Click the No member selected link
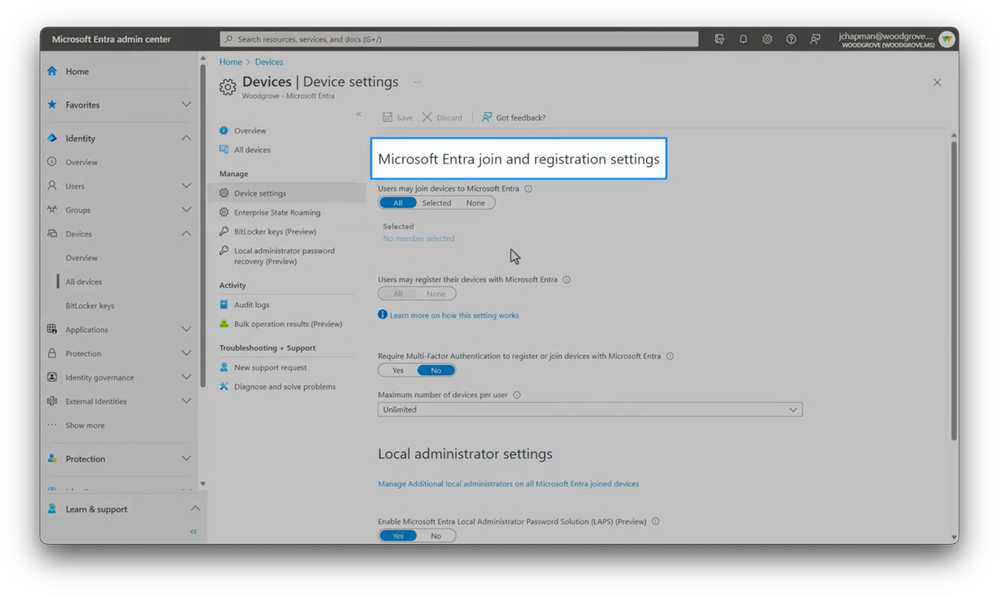 click(x=419, y=238)
